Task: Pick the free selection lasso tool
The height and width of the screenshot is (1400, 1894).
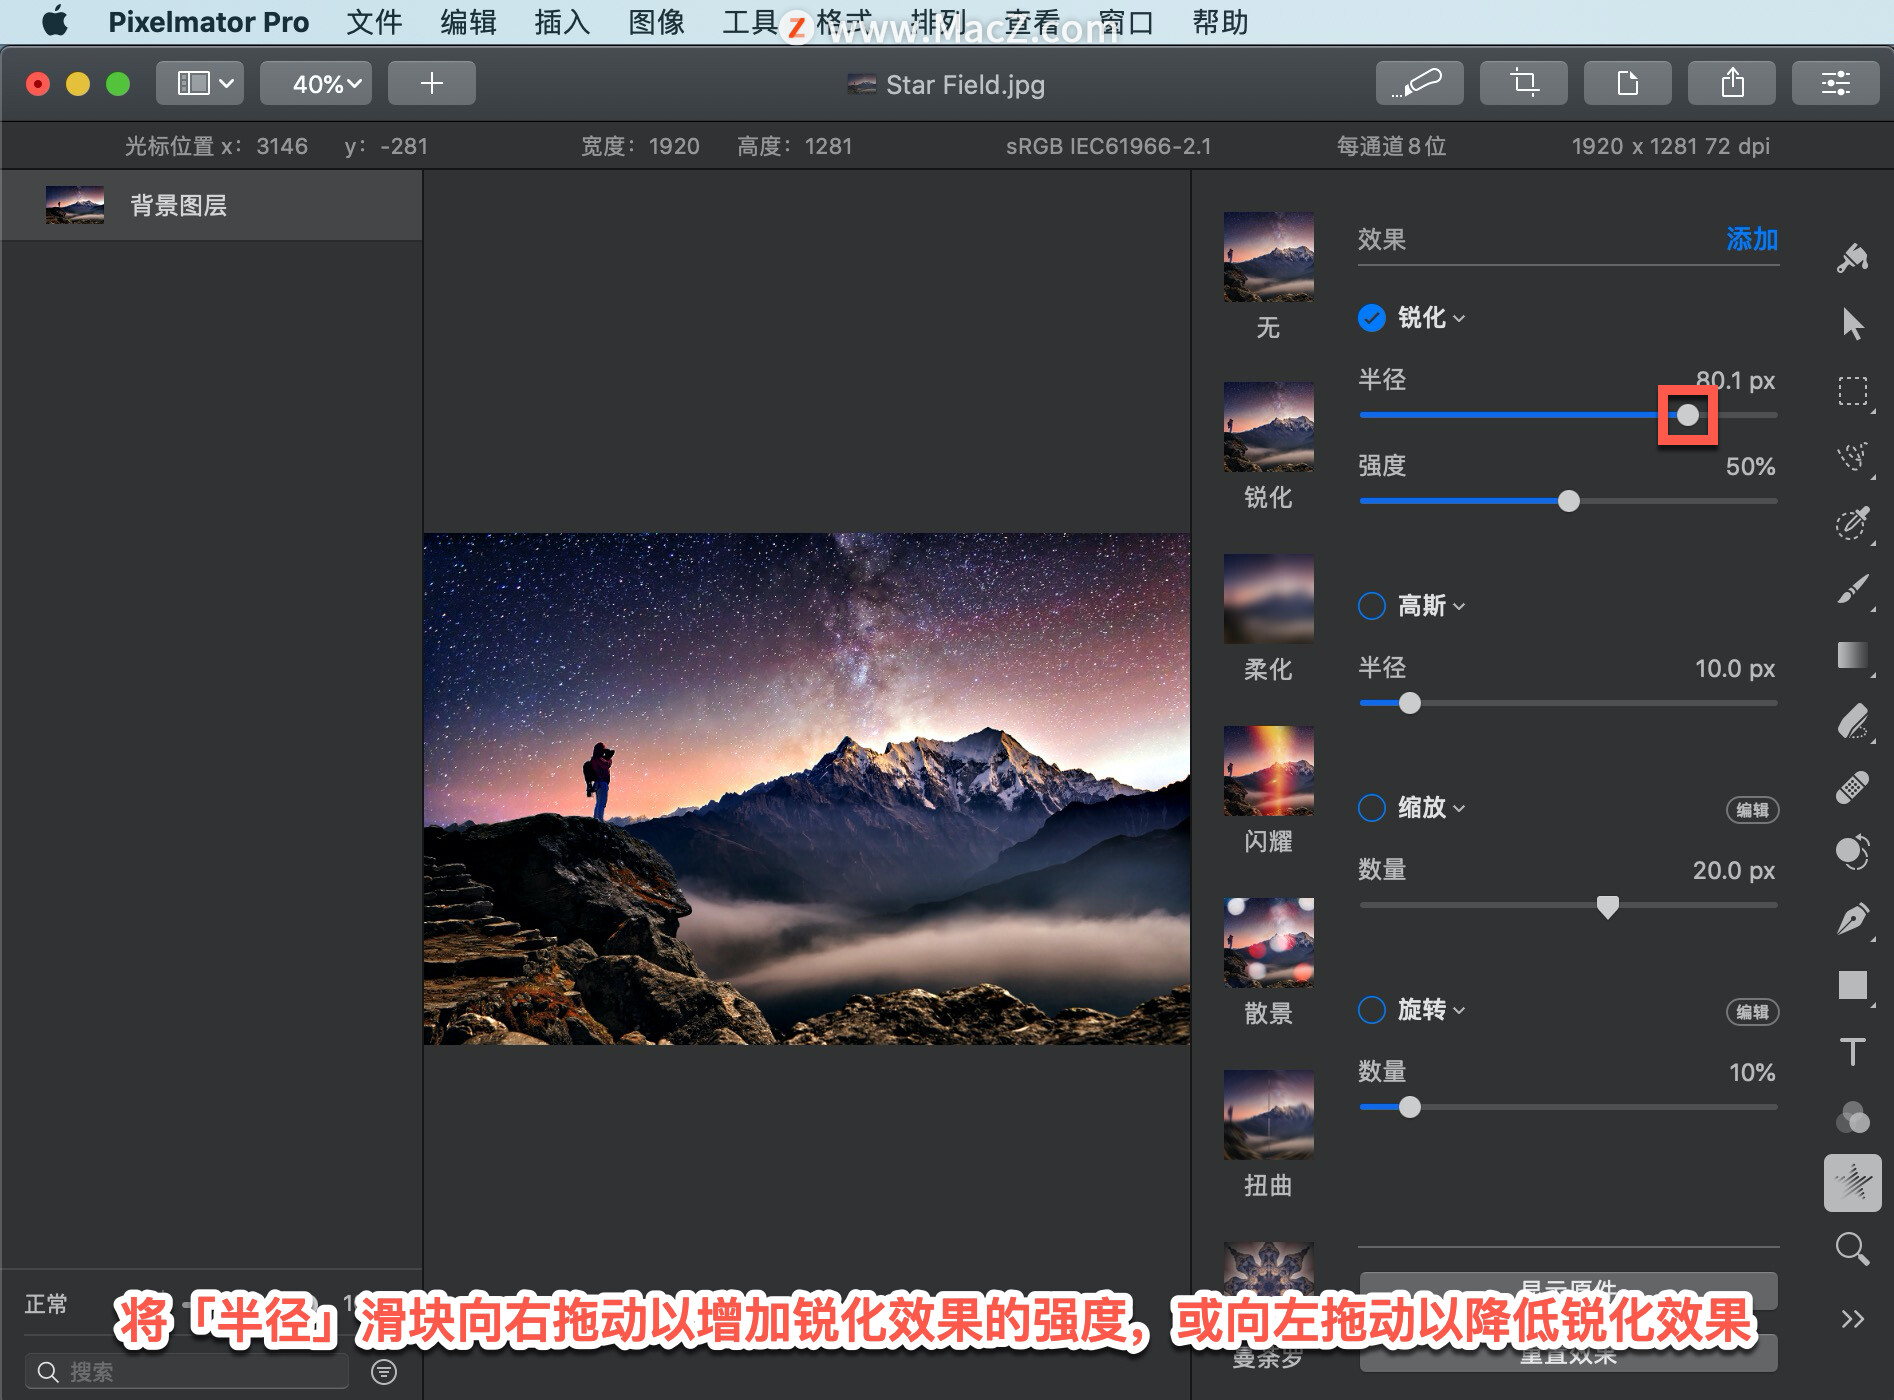Action: [x=1852, y=457]
